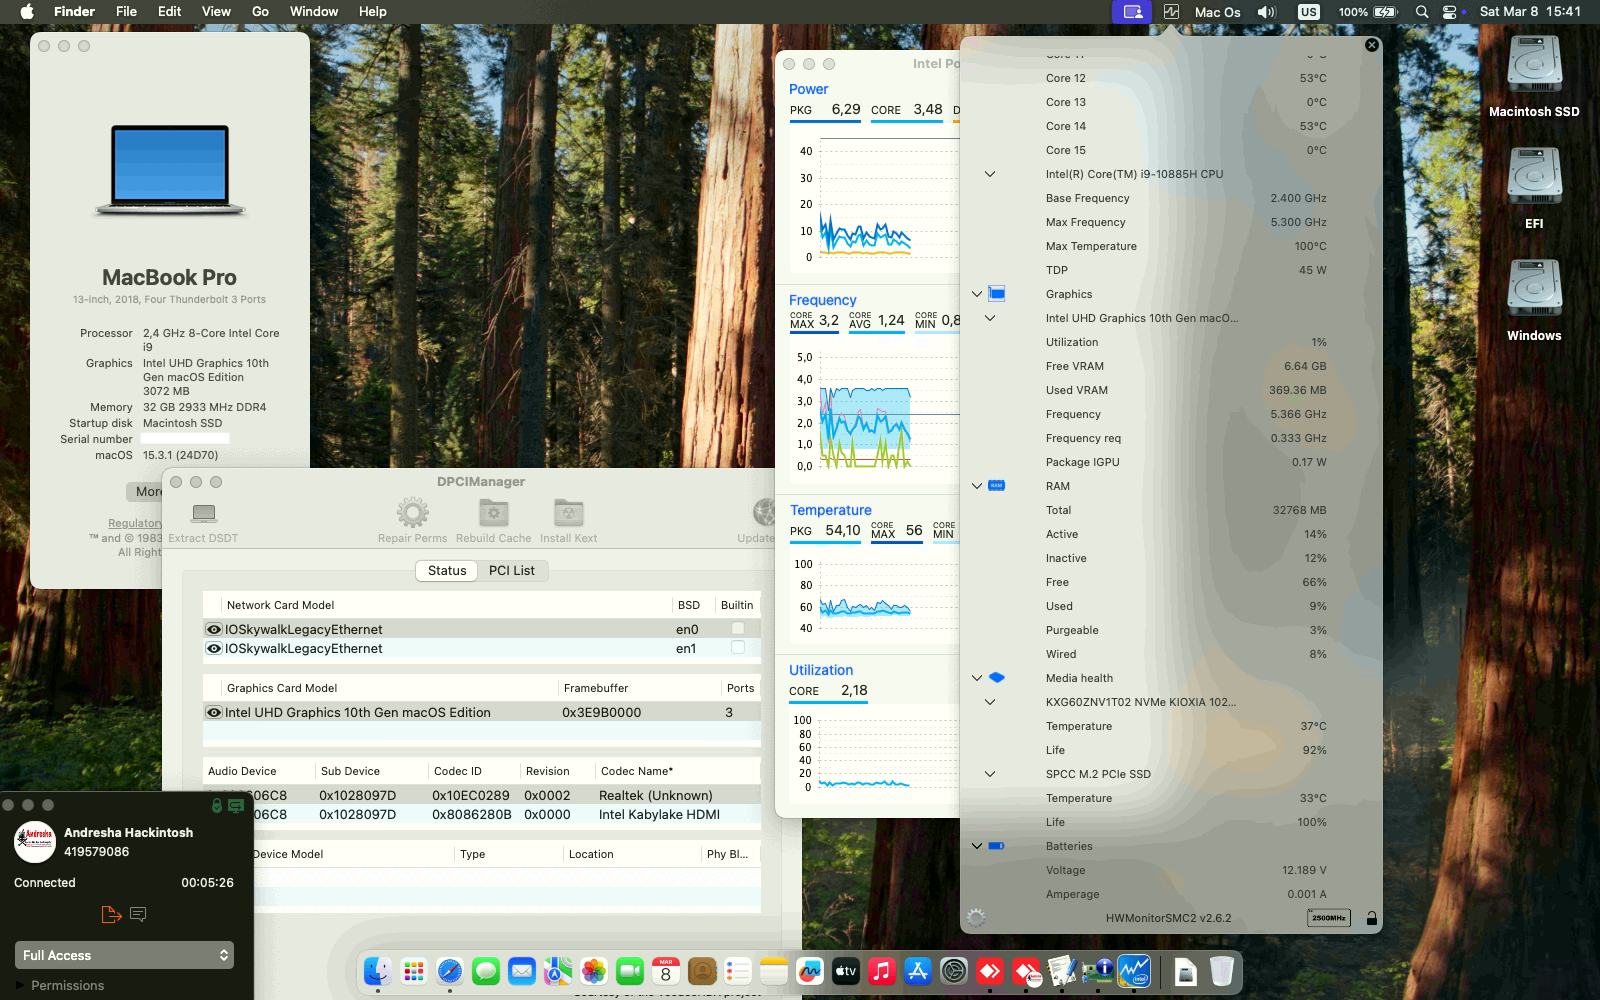Image resolution: width=1600 pixels, height=1000 pixels.
Task: Click the sensor graph icon in the menu bar
Action: [1171, 11]
